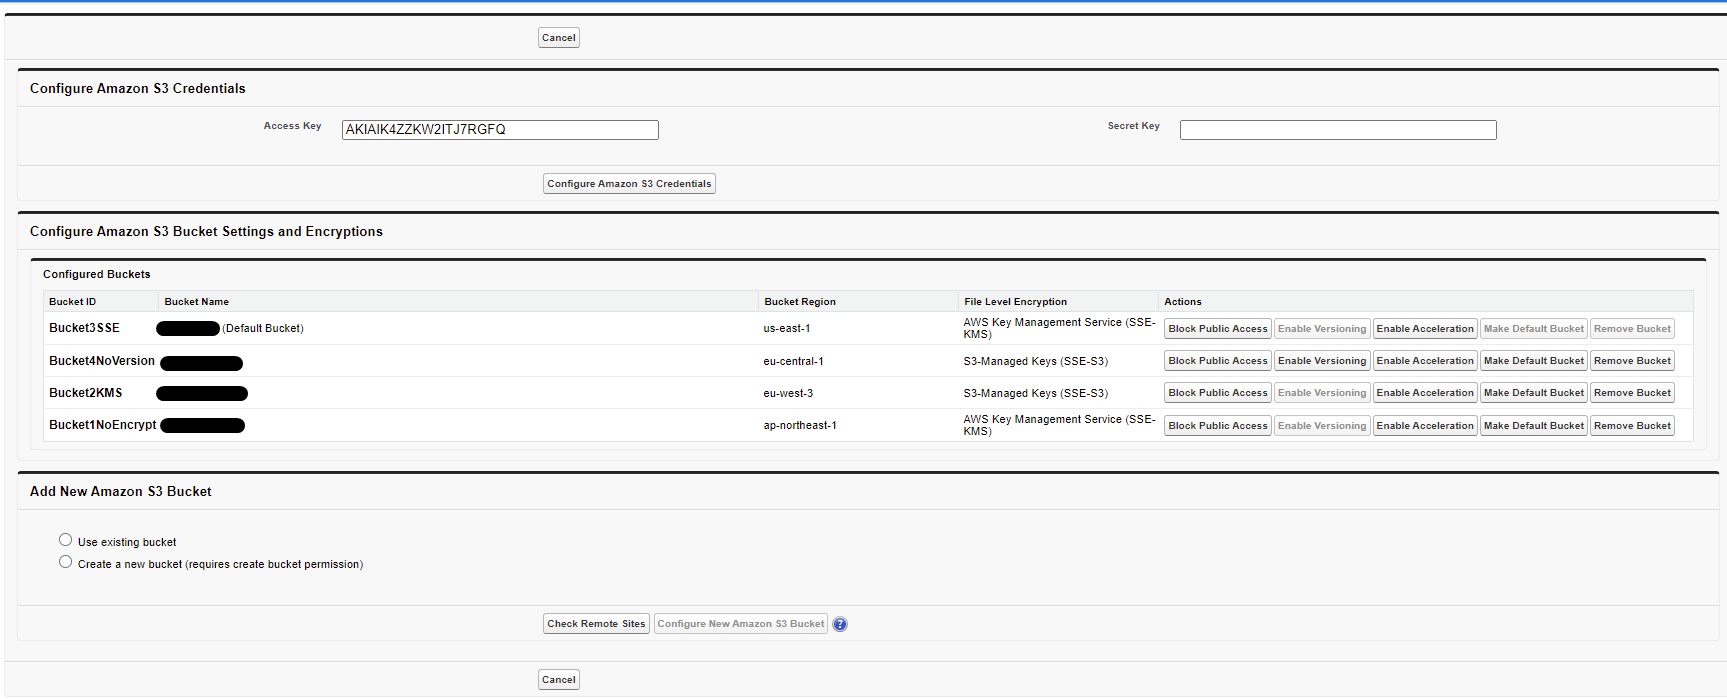Block Public Access for Bucket3SSE
1727x699 pixels.
(x=1217, y=329)
